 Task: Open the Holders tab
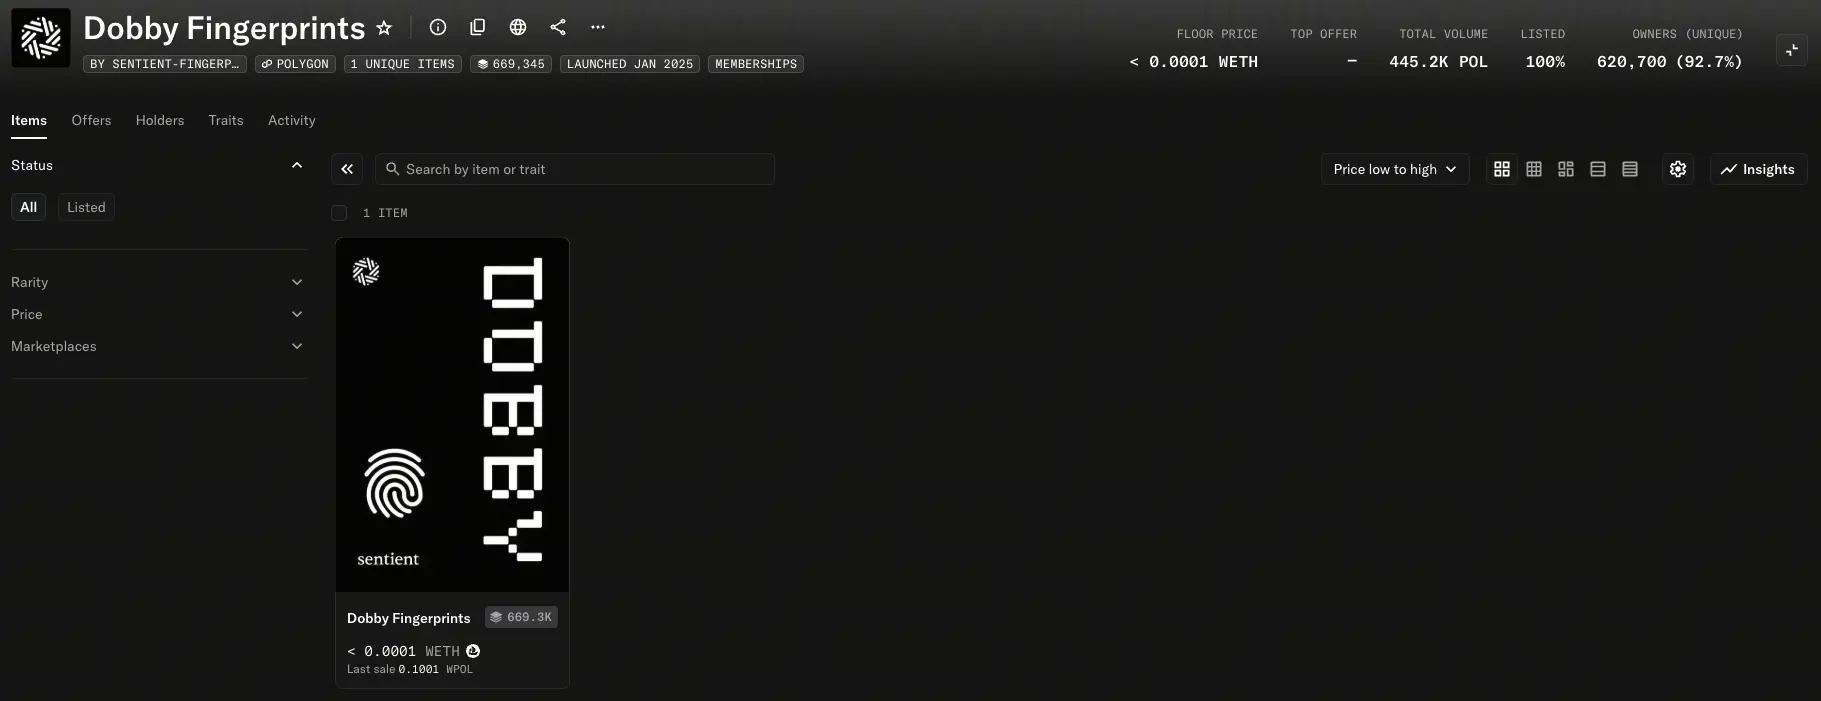coord(160,120)
